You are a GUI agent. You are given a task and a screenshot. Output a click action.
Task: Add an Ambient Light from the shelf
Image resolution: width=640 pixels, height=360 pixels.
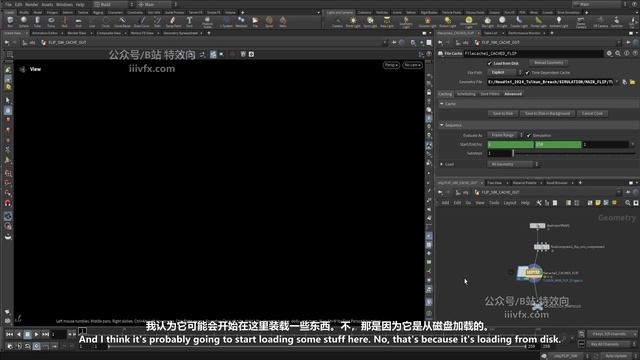[559, 22]
